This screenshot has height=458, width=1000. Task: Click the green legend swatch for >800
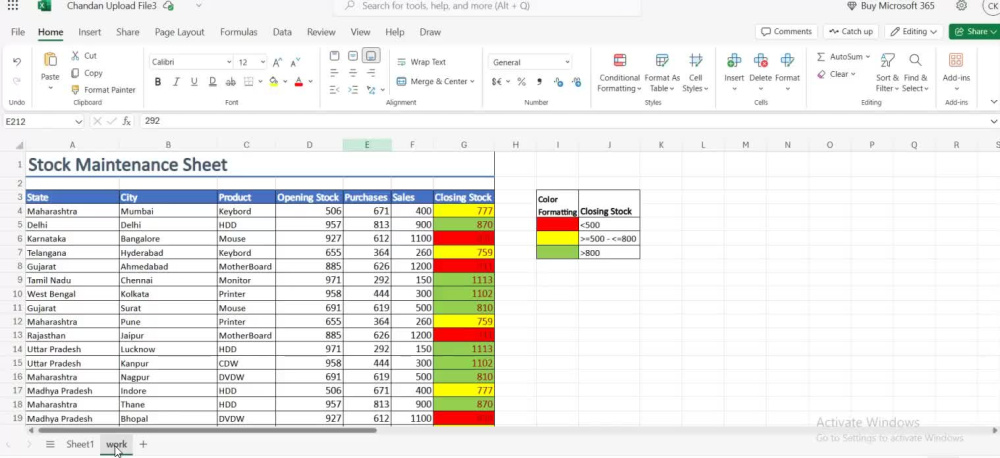[x=557, y=253]
